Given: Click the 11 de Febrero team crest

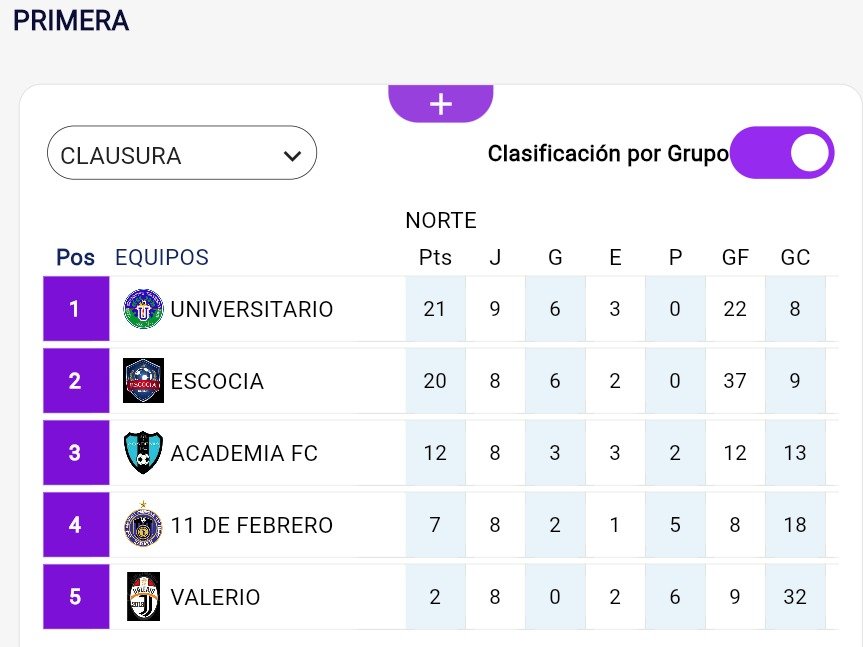Looking at the screenshot, I should coord(143,525).
